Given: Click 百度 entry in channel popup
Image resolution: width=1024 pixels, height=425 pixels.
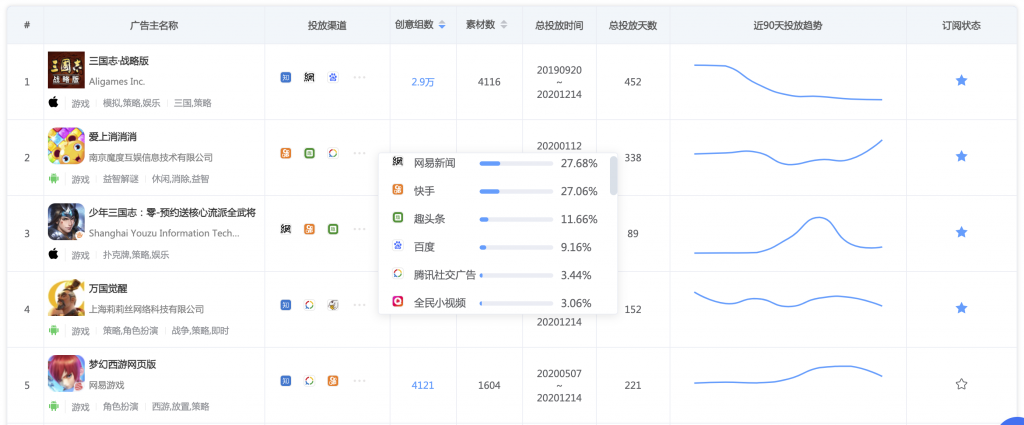Looking at the screenshot, I should point(424,247).
